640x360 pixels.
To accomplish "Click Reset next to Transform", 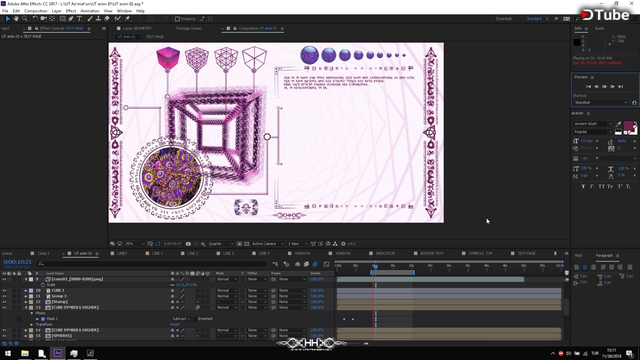I will pos(174,324).
